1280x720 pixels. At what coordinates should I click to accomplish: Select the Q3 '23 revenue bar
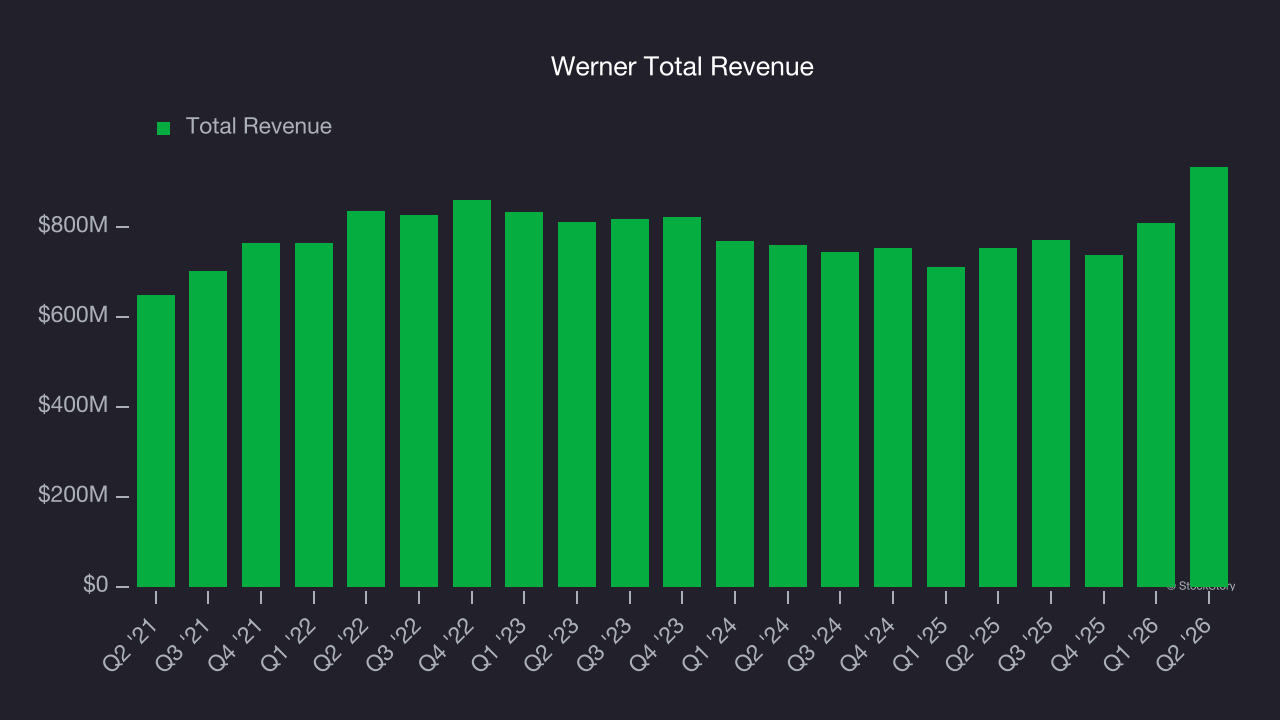click(630, 403)
